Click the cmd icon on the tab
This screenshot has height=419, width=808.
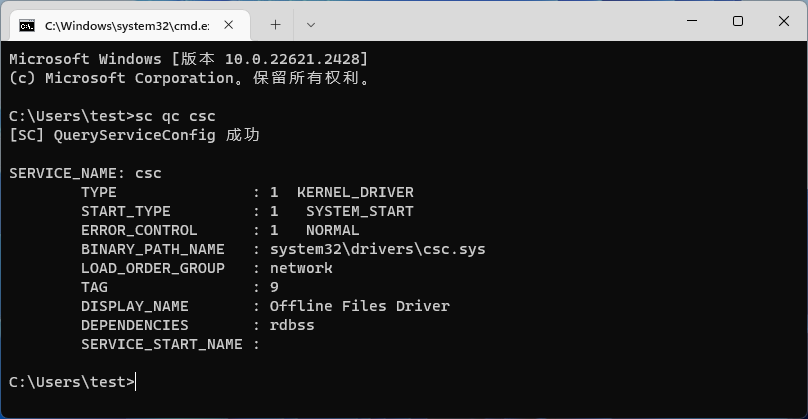point(27,23)
